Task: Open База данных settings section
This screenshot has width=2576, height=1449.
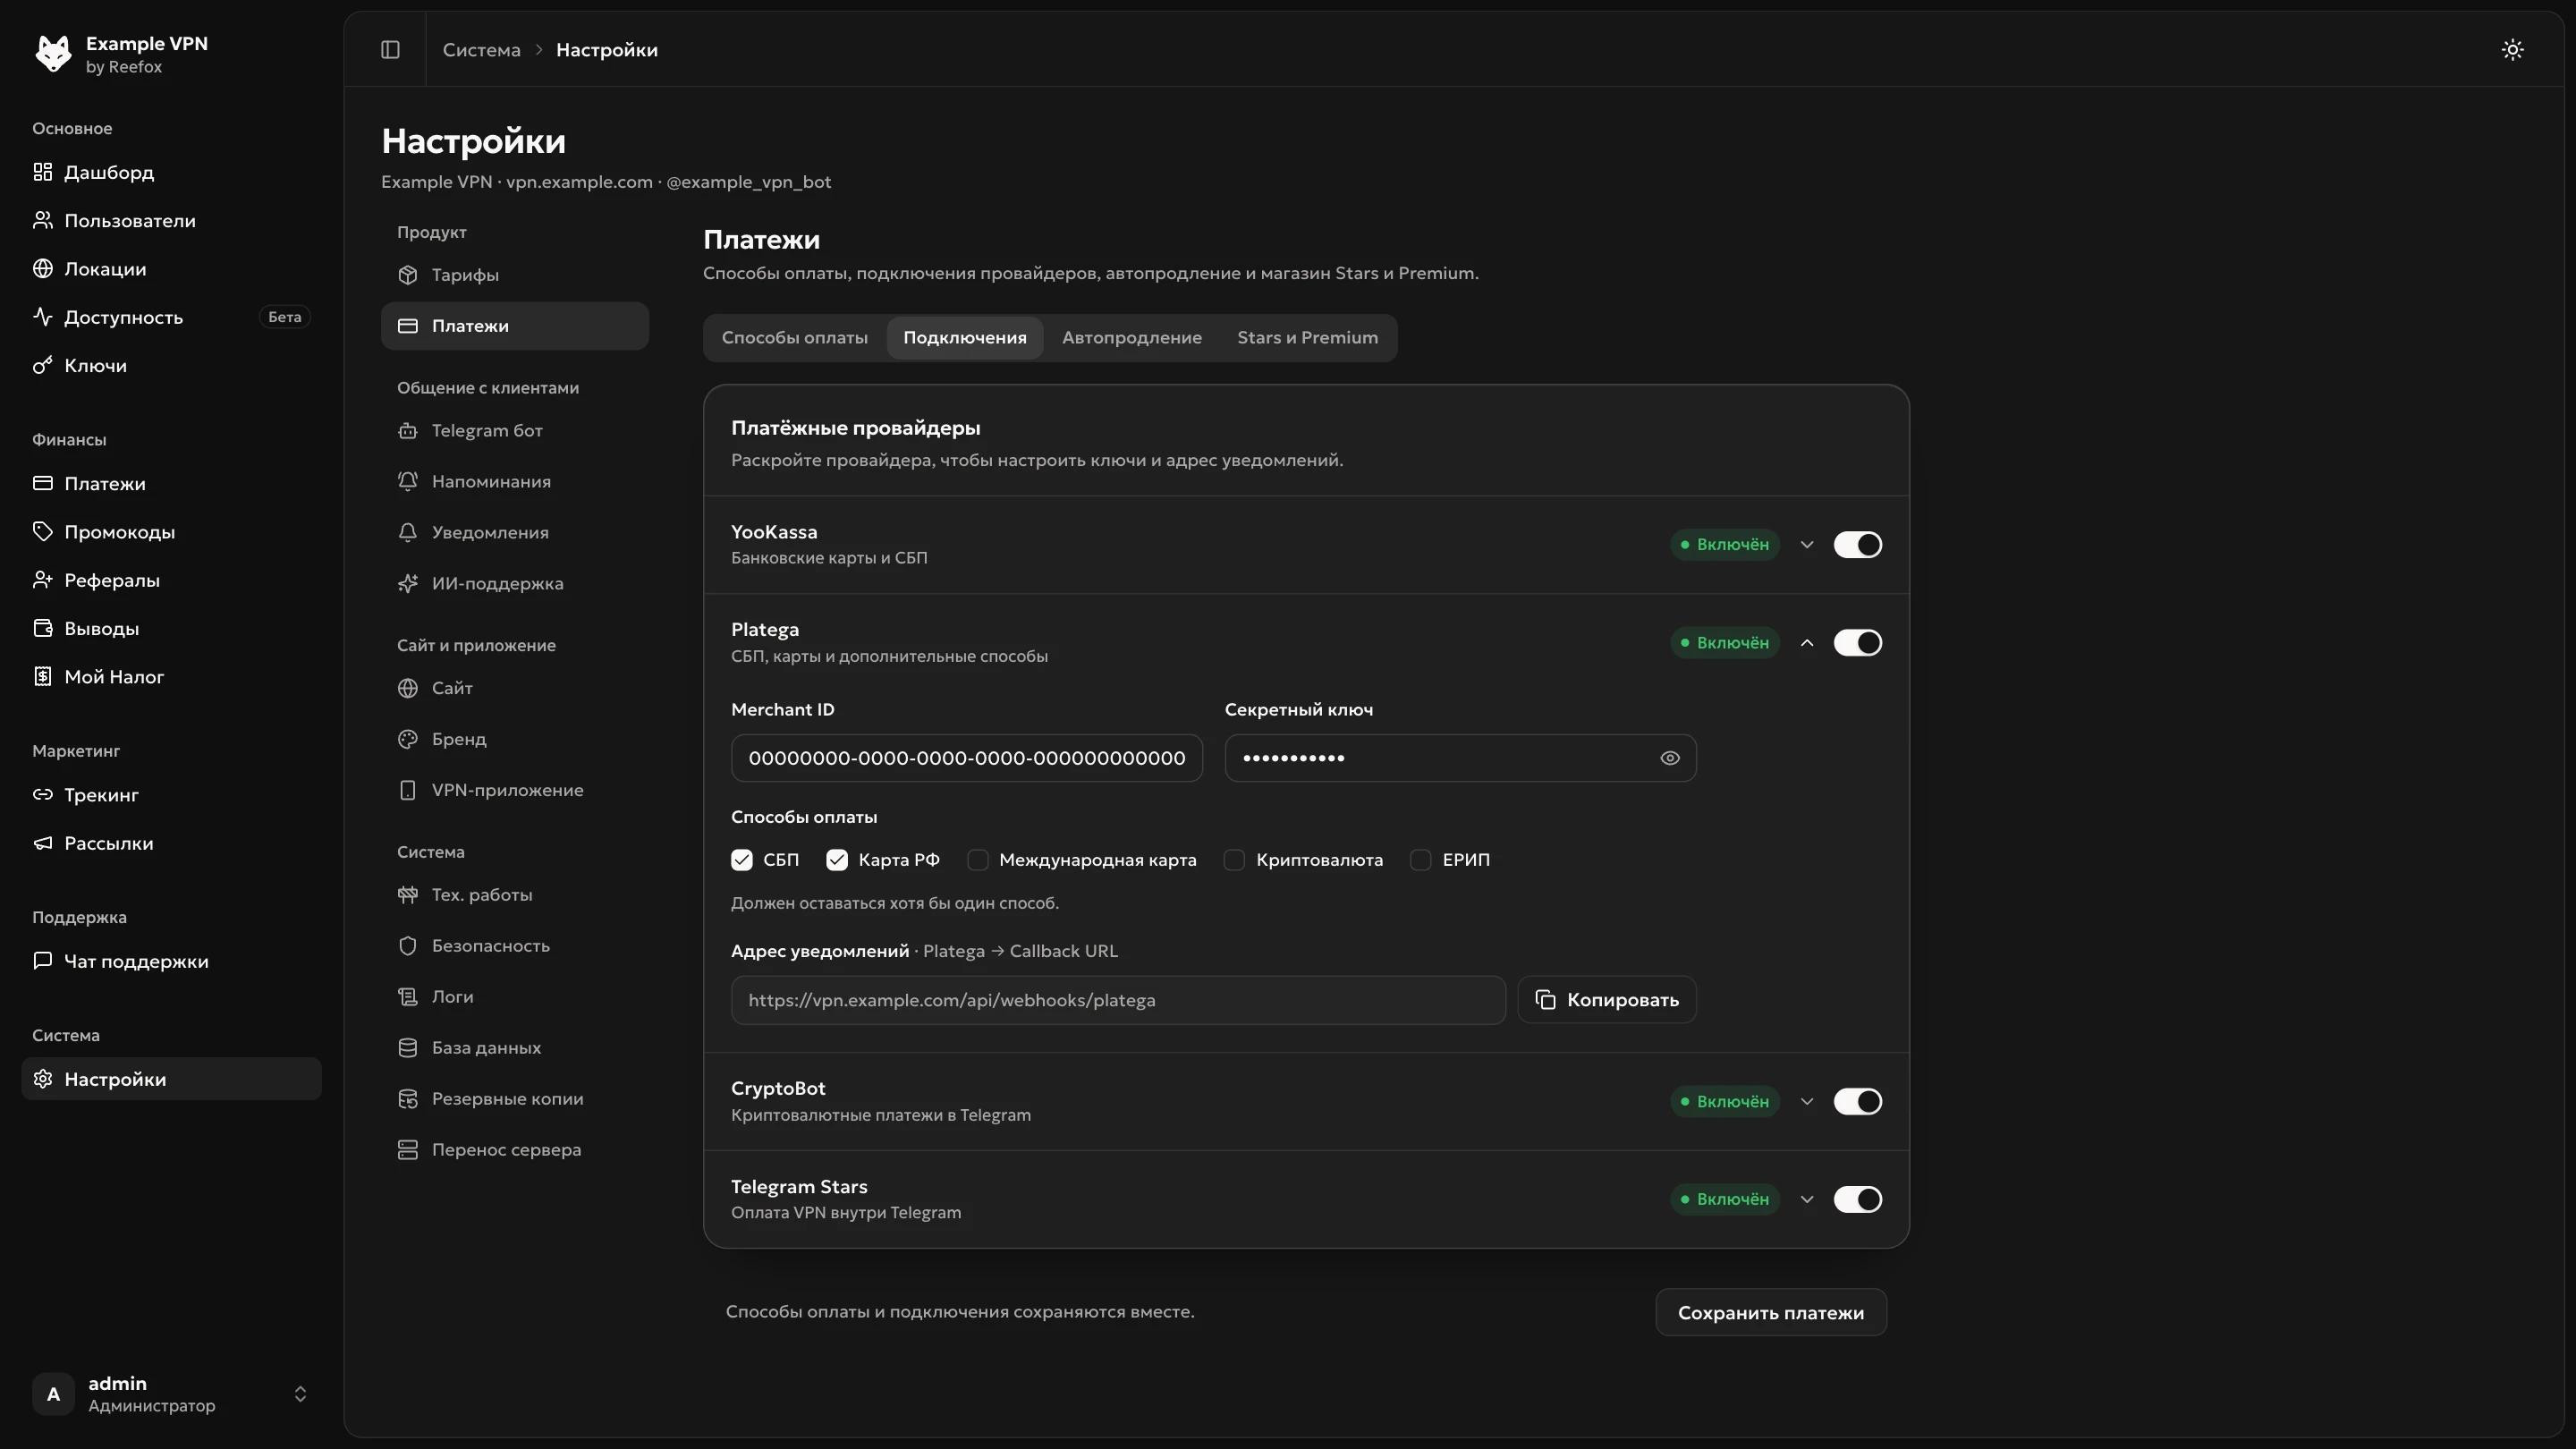Action: [x=515, y=1047]
